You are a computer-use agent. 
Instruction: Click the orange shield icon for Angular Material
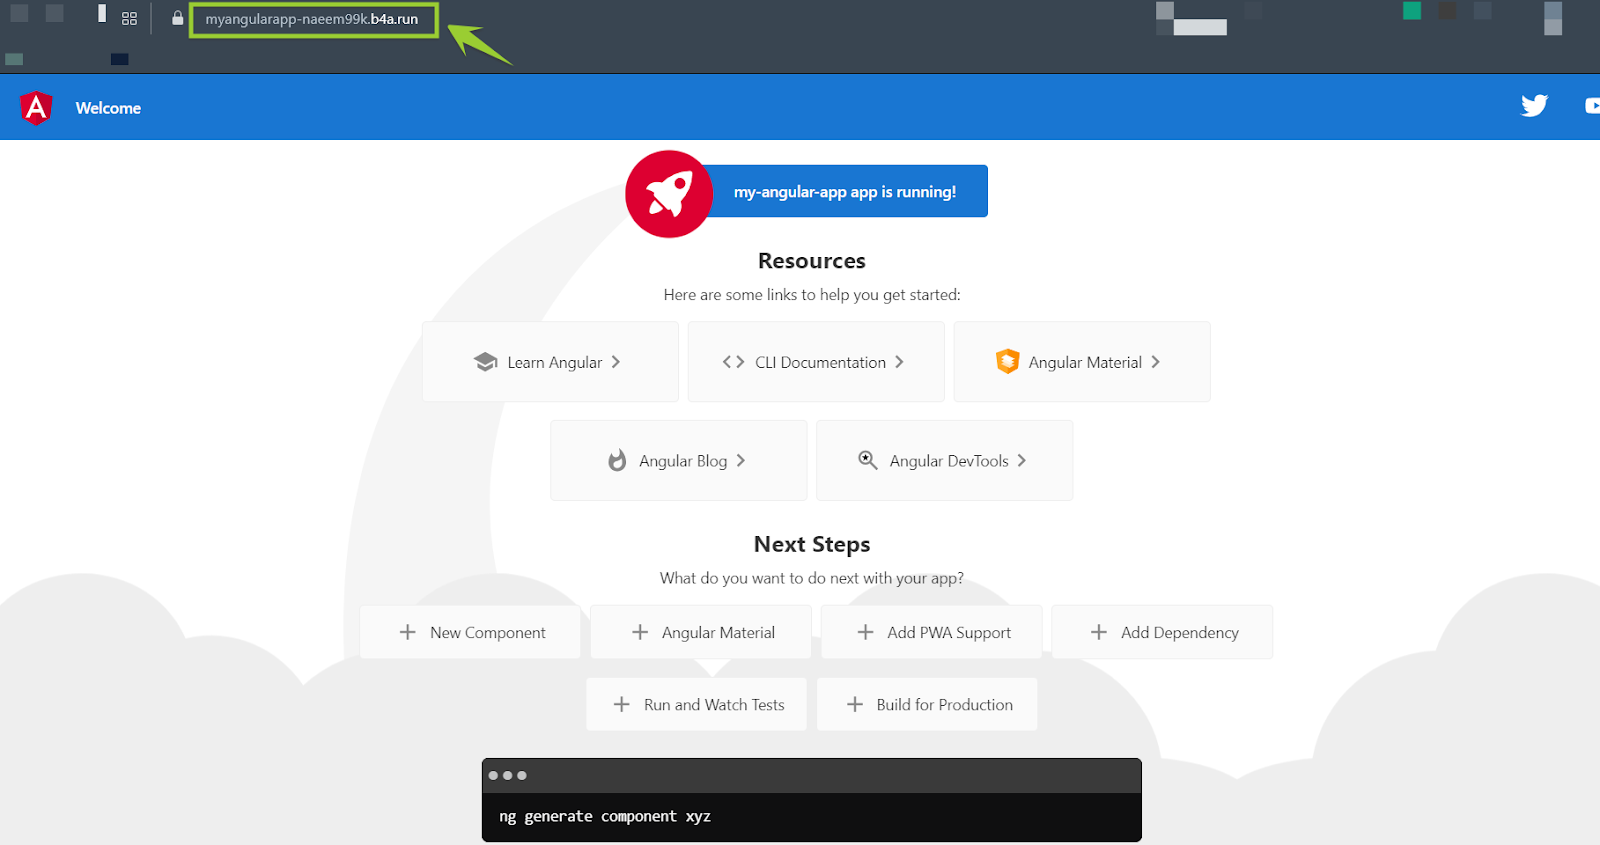click(x=1007, y=361)
